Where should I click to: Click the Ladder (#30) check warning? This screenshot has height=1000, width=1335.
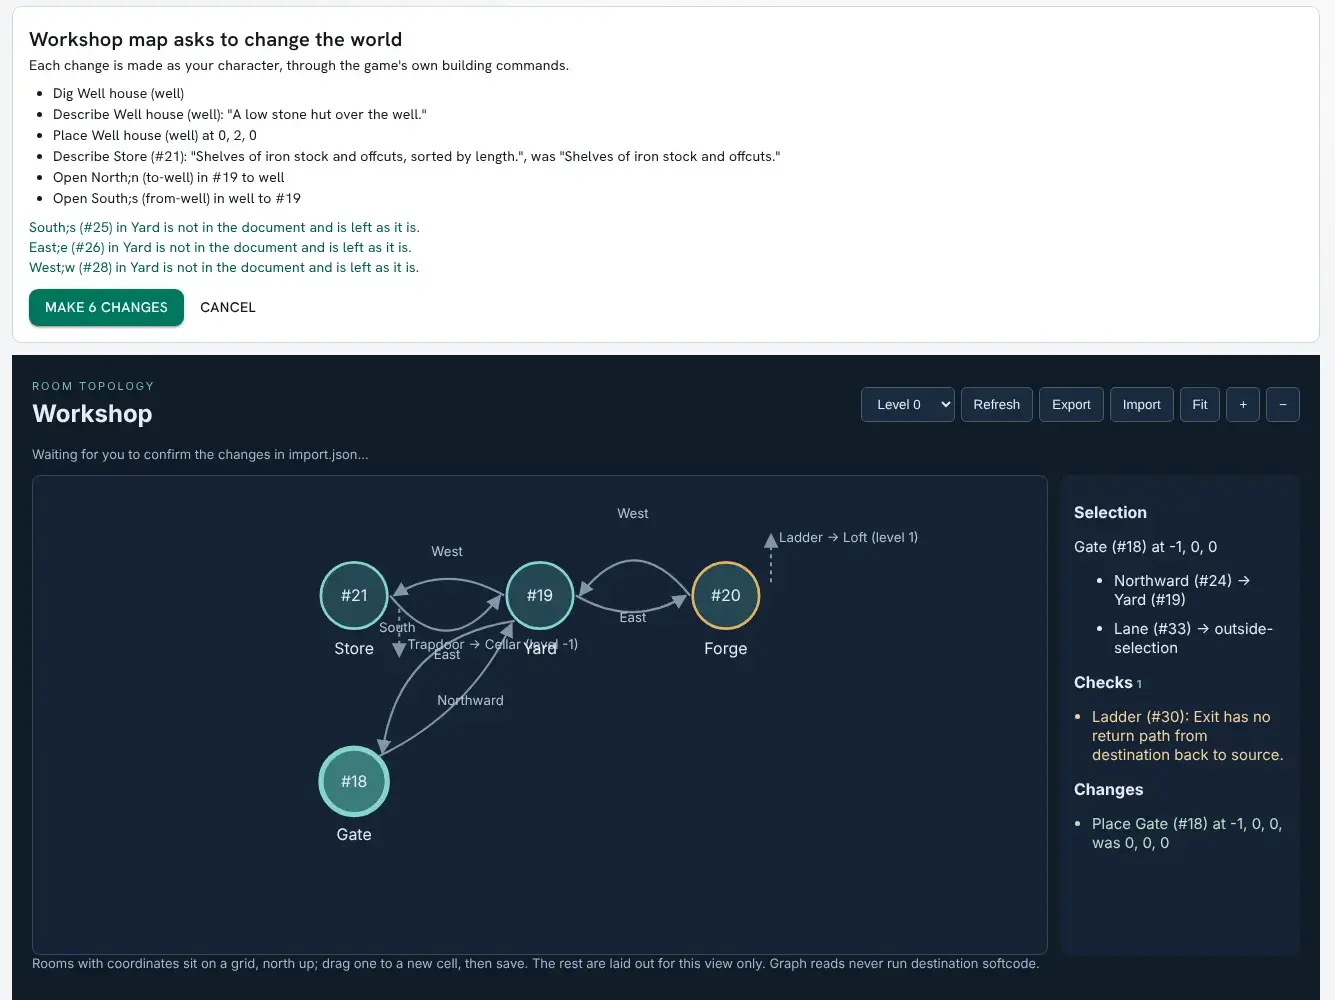pyautogui.click(x=1187, y=736)
